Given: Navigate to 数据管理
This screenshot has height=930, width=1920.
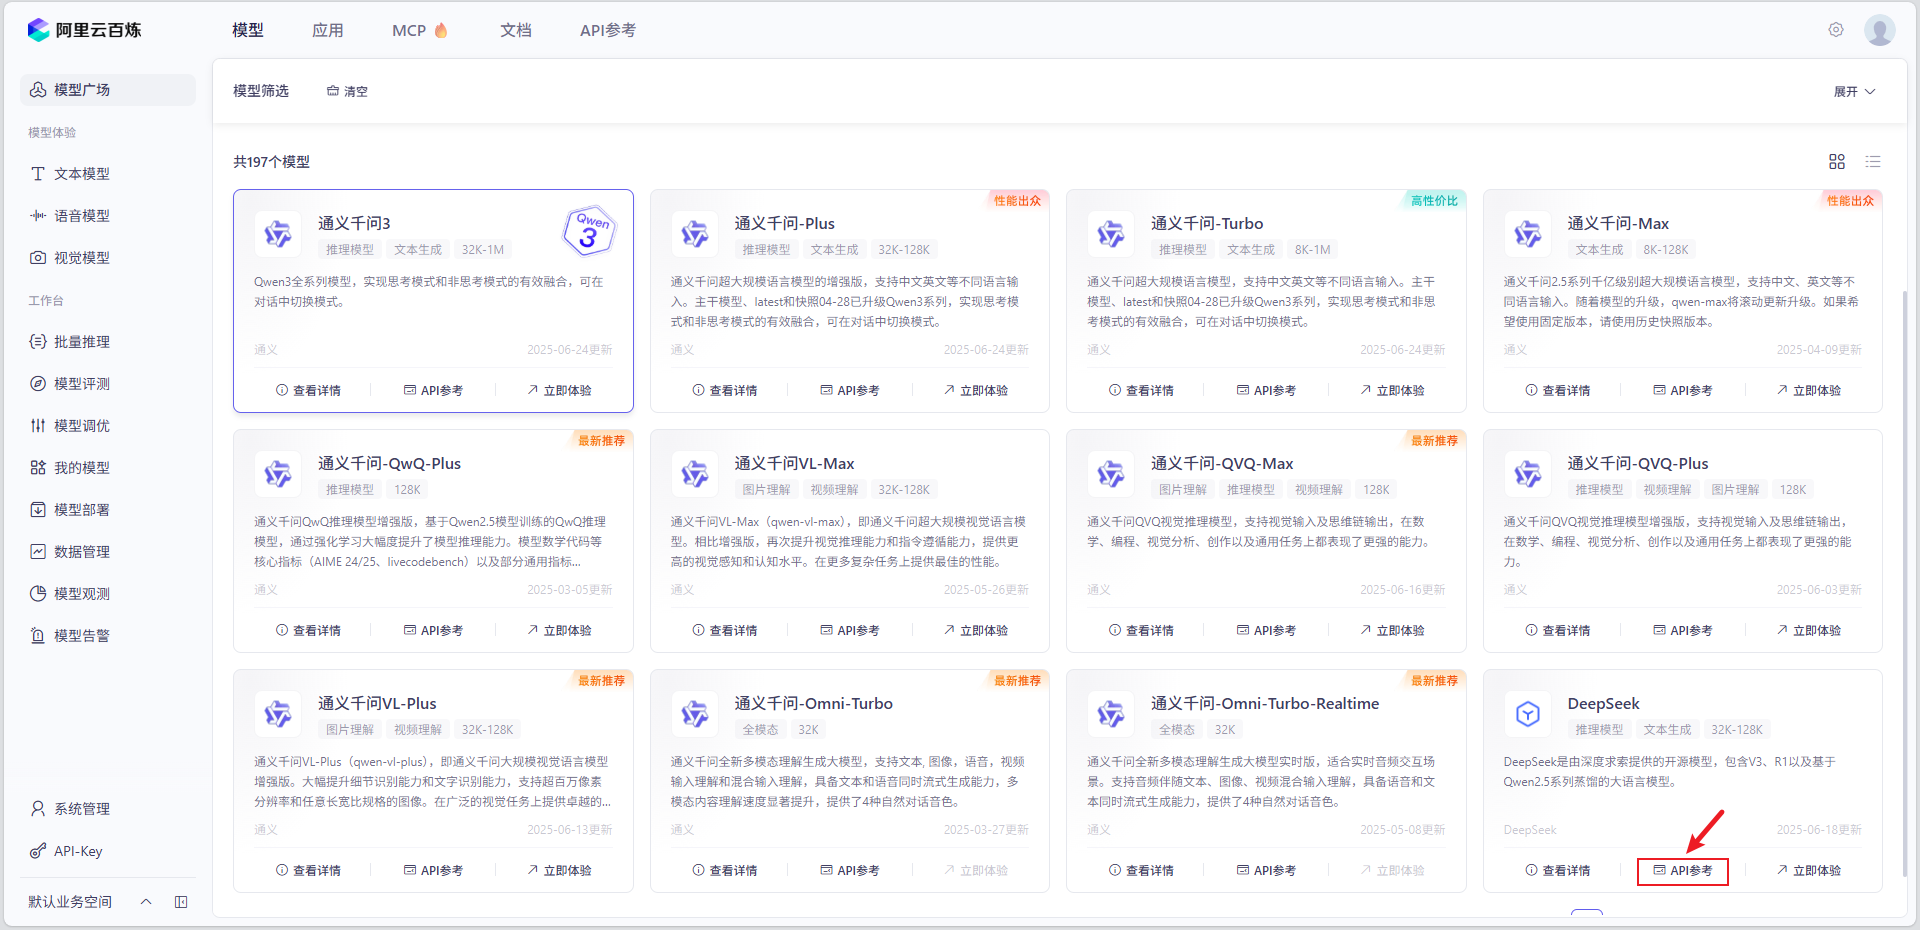Looking at the screenshot, I should 80,551.
